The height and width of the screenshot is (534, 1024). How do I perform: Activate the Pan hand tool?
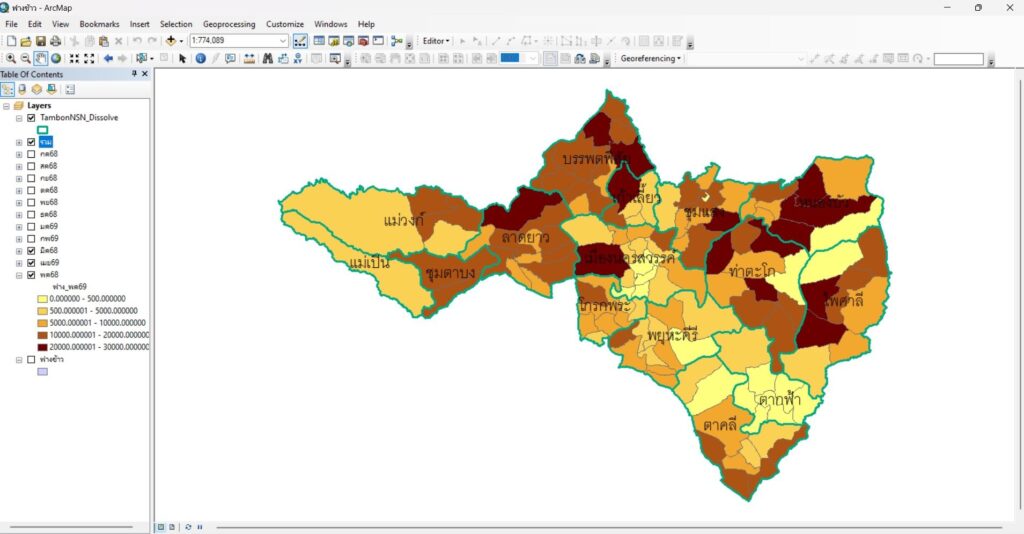click(x=41, y=58)
